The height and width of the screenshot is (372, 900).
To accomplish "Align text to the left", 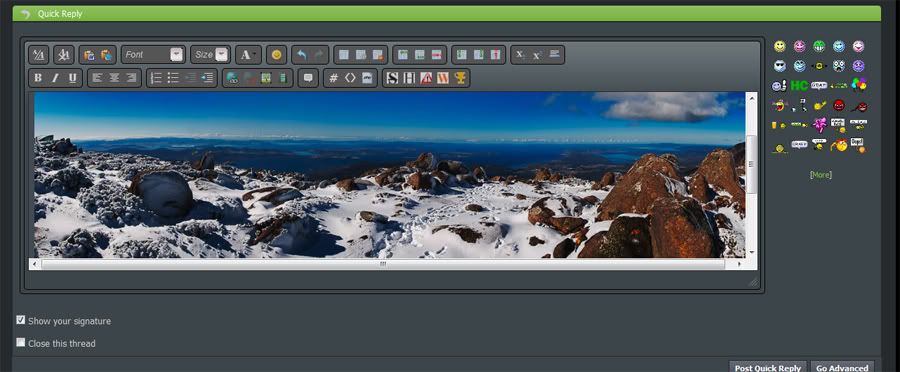I will pyautogui.click(x=97, y=78).
